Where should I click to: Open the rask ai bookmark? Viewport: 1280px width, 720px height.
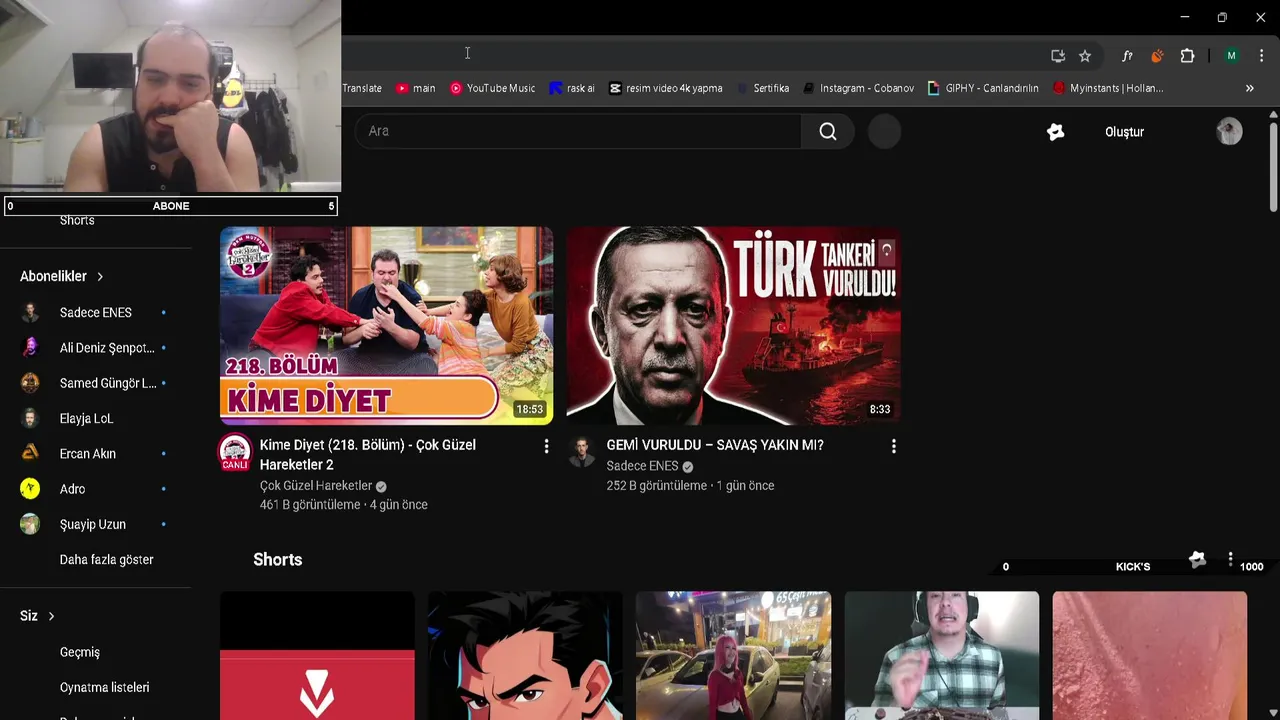[572, 88]
